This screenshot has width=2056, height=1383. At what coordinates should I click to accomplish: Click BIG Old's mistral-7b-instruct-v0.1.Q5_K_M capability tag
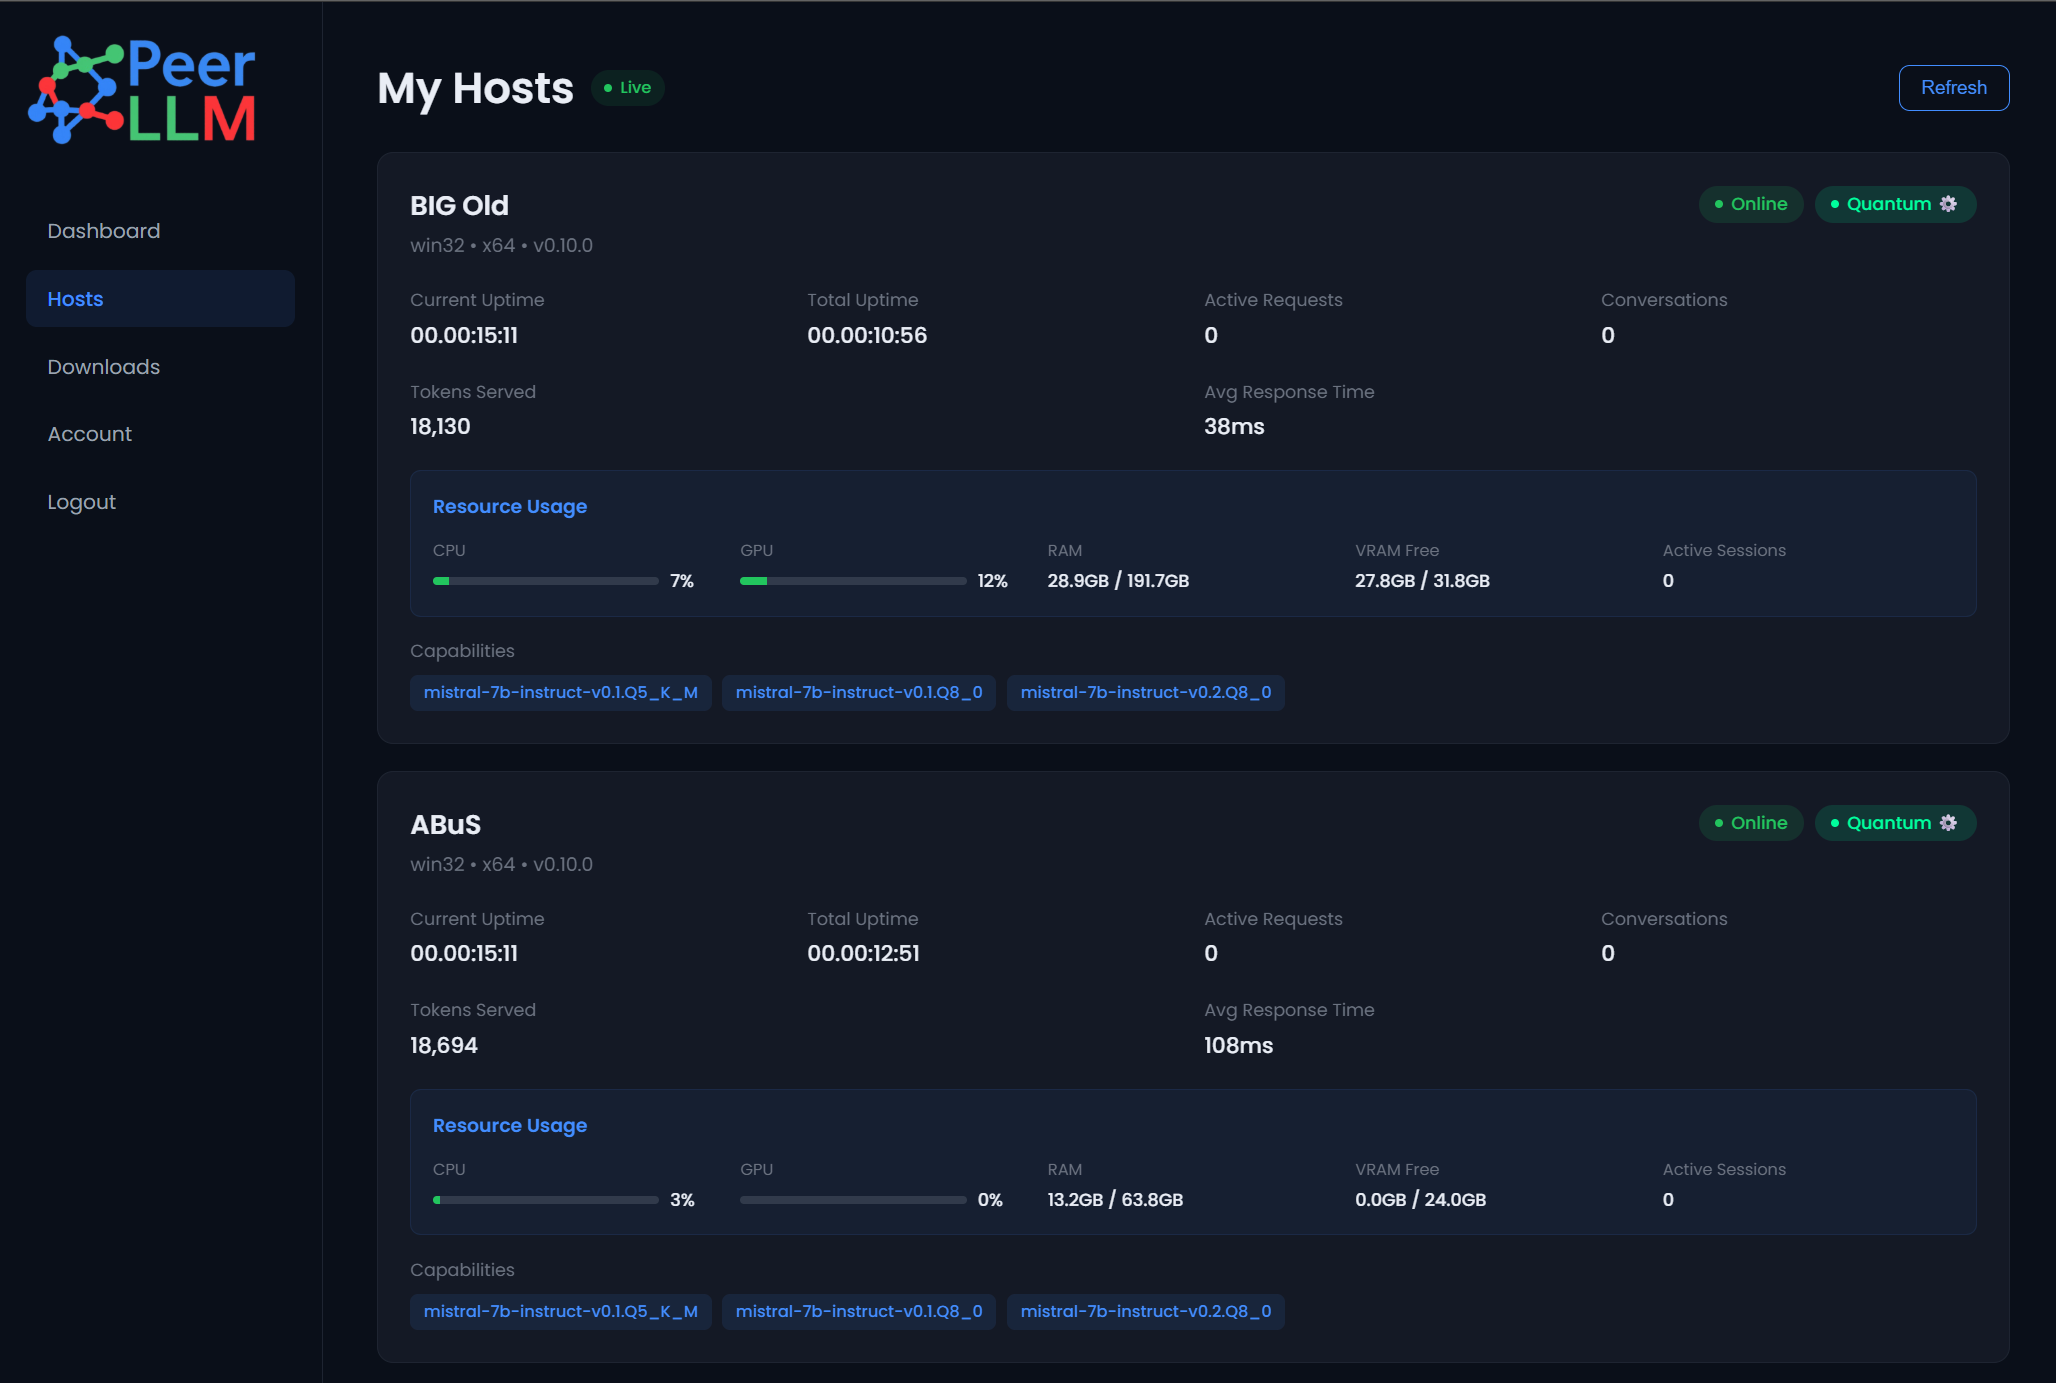coord(560,693)
